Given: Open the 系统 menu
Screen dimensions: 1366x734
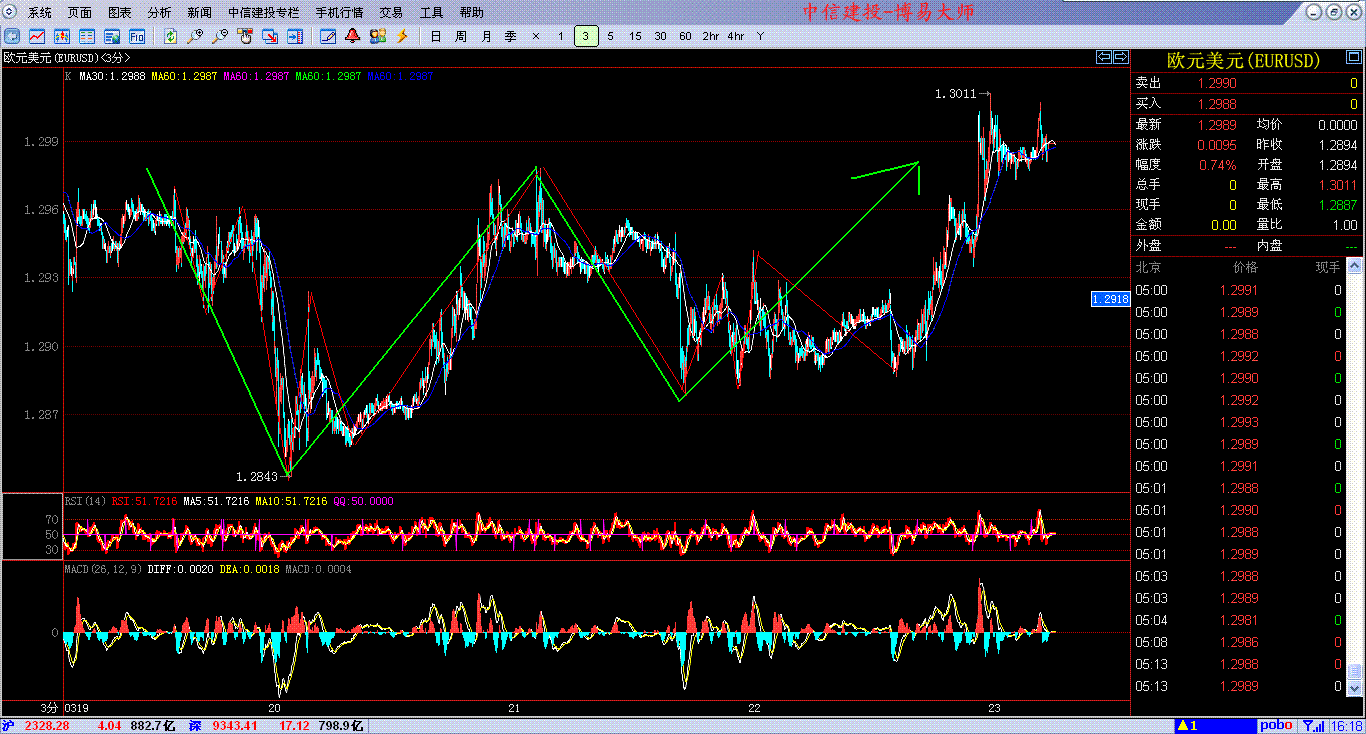Looking at the screenshot, I should click(x=39, y=13).
